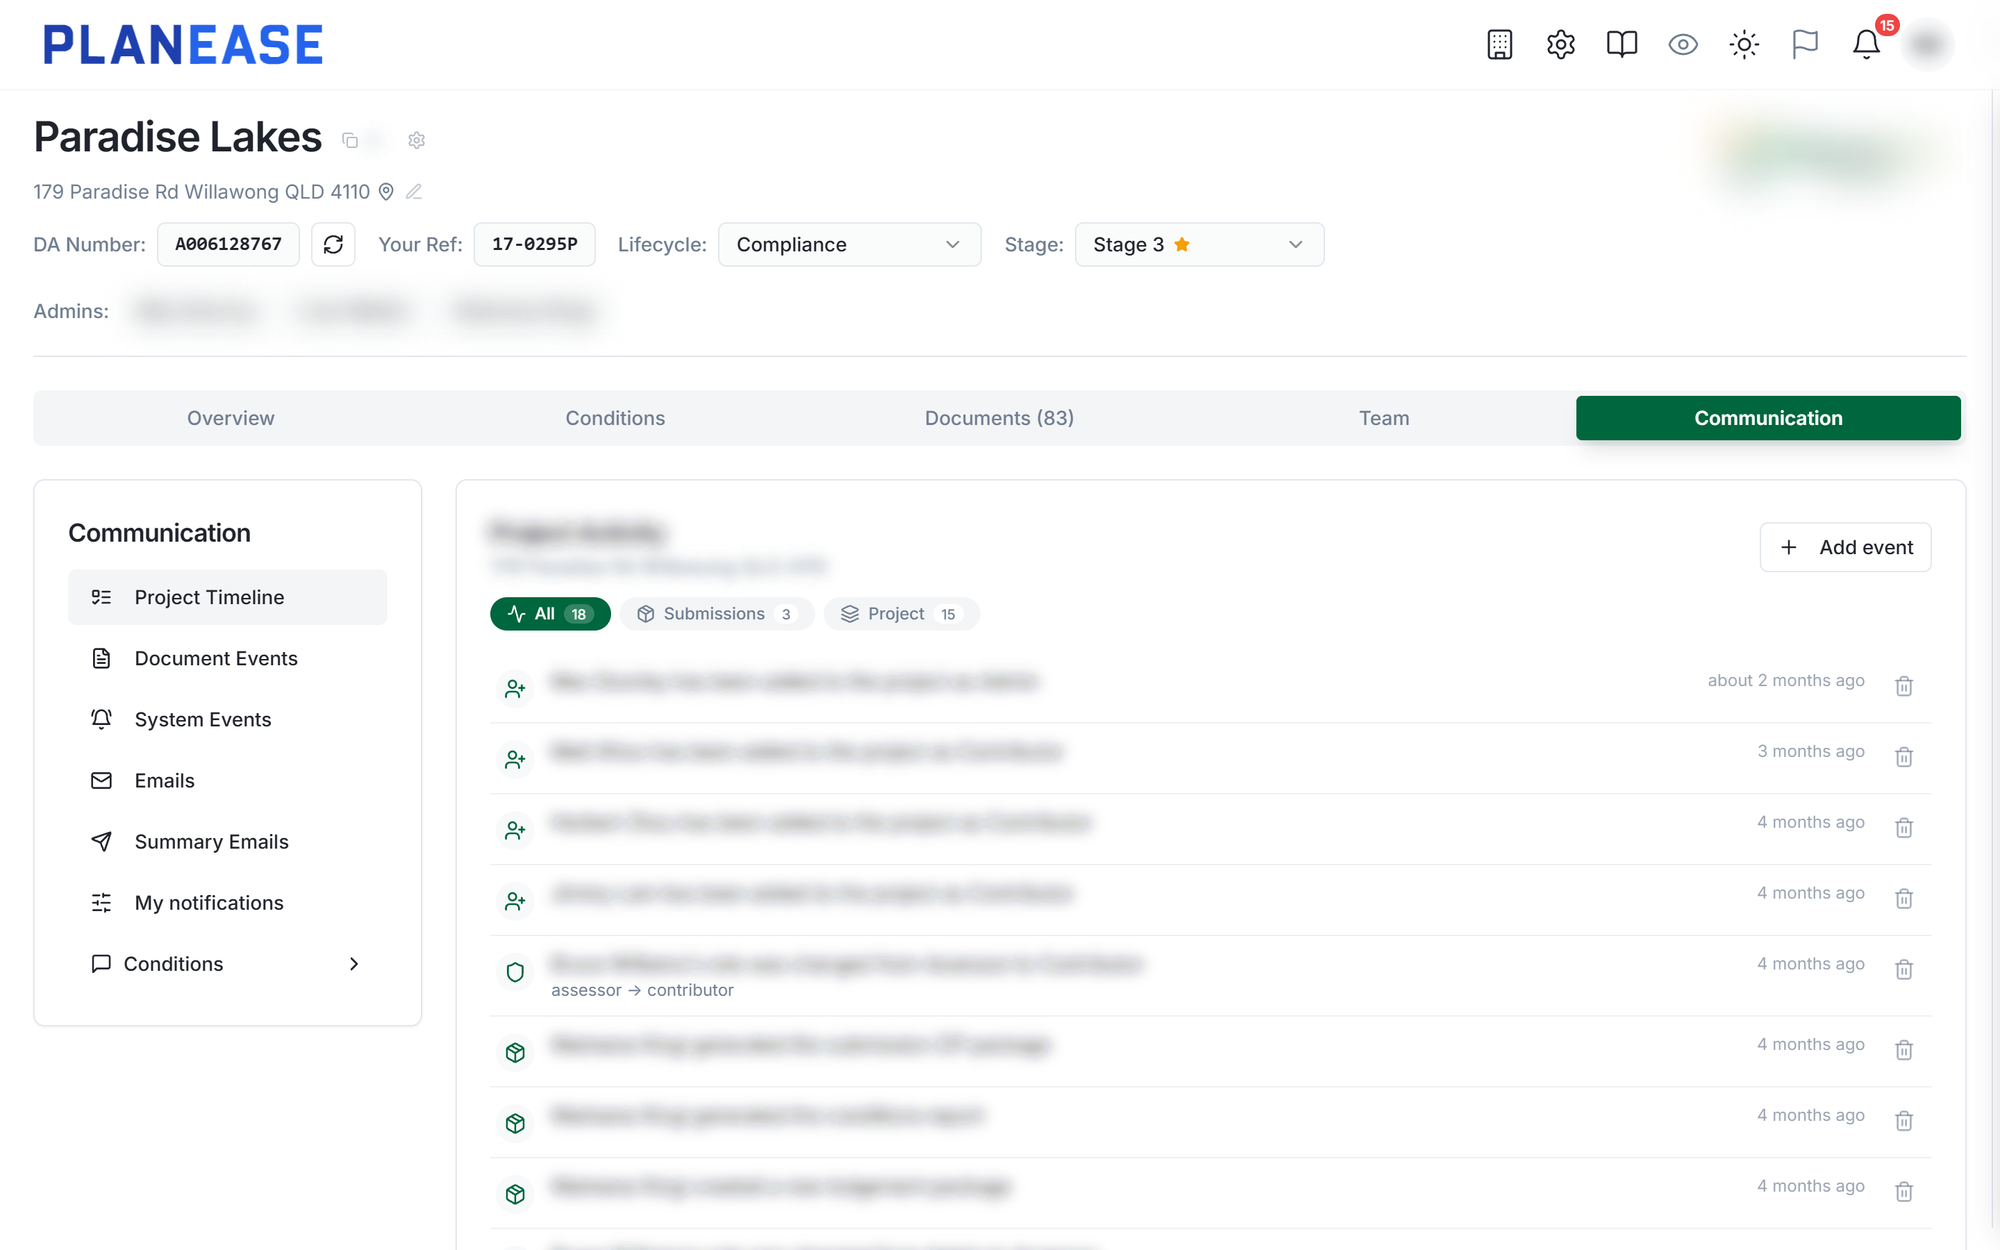This screenshot has width=2000, height=1250.
Task: Filter activity by All 18
Action: (550, 614)
